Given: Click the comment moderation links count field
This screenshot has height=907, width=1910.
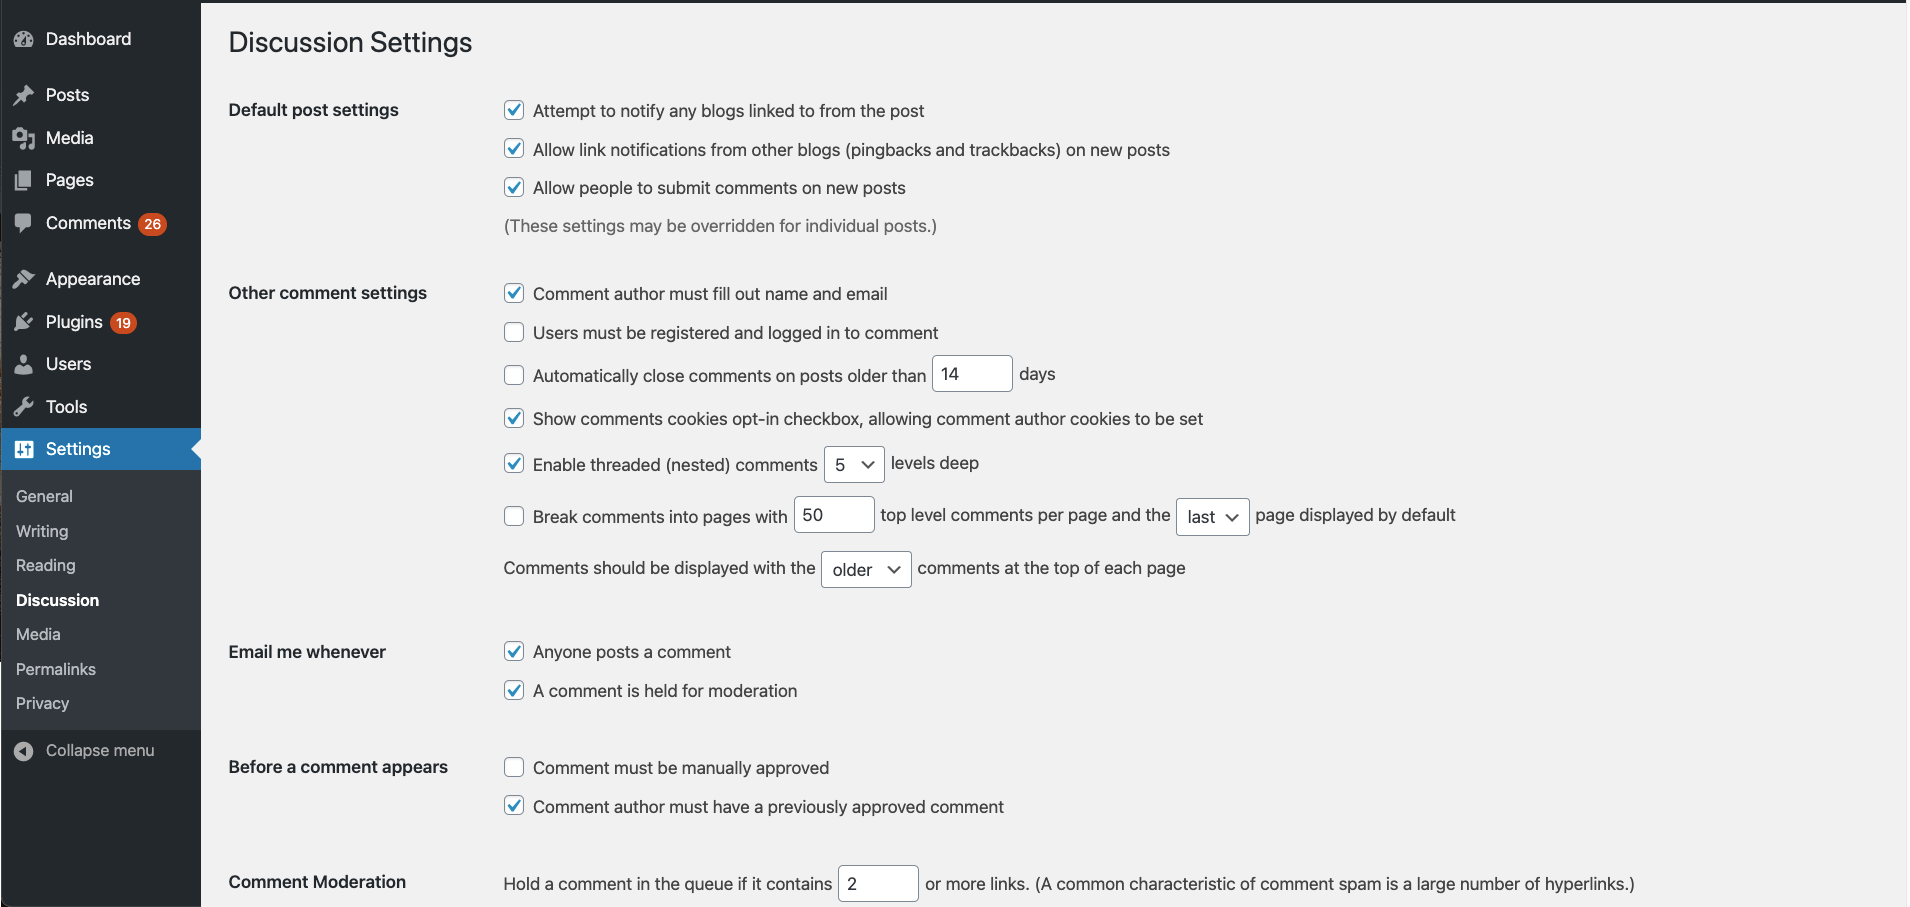Looking at the screenshot, I should [877, 883].
